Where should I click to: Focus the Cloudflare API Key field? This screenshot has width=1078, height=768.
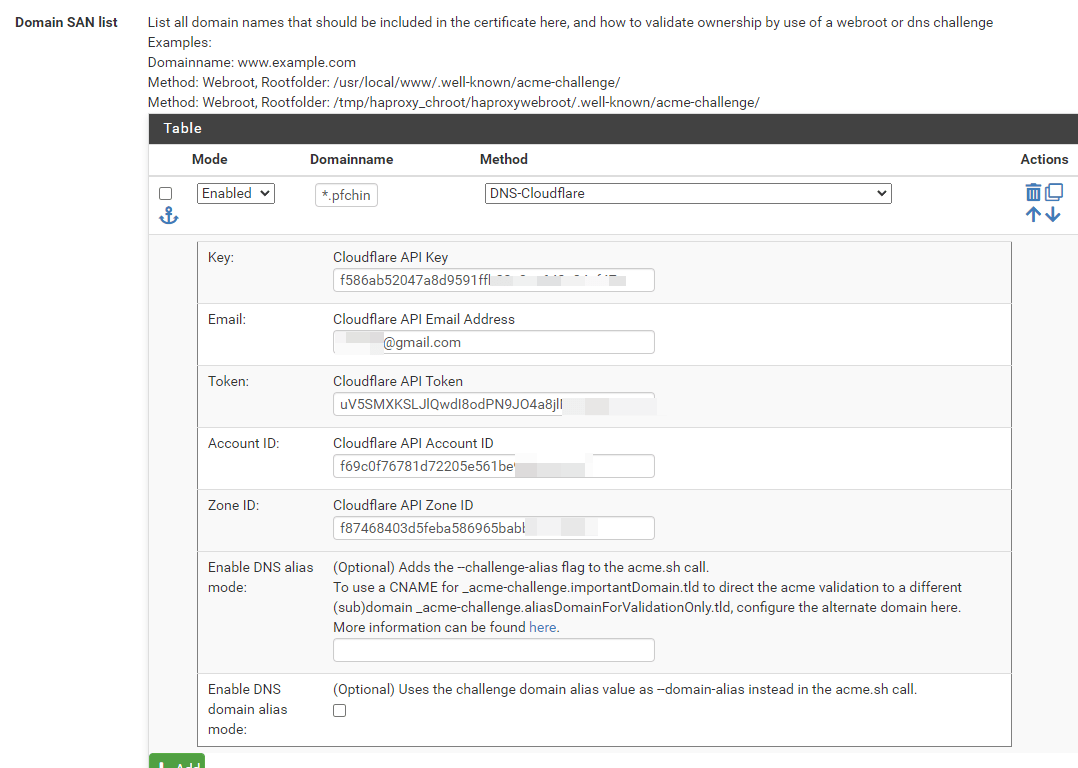pyautogui.click(x=493, y=280)
